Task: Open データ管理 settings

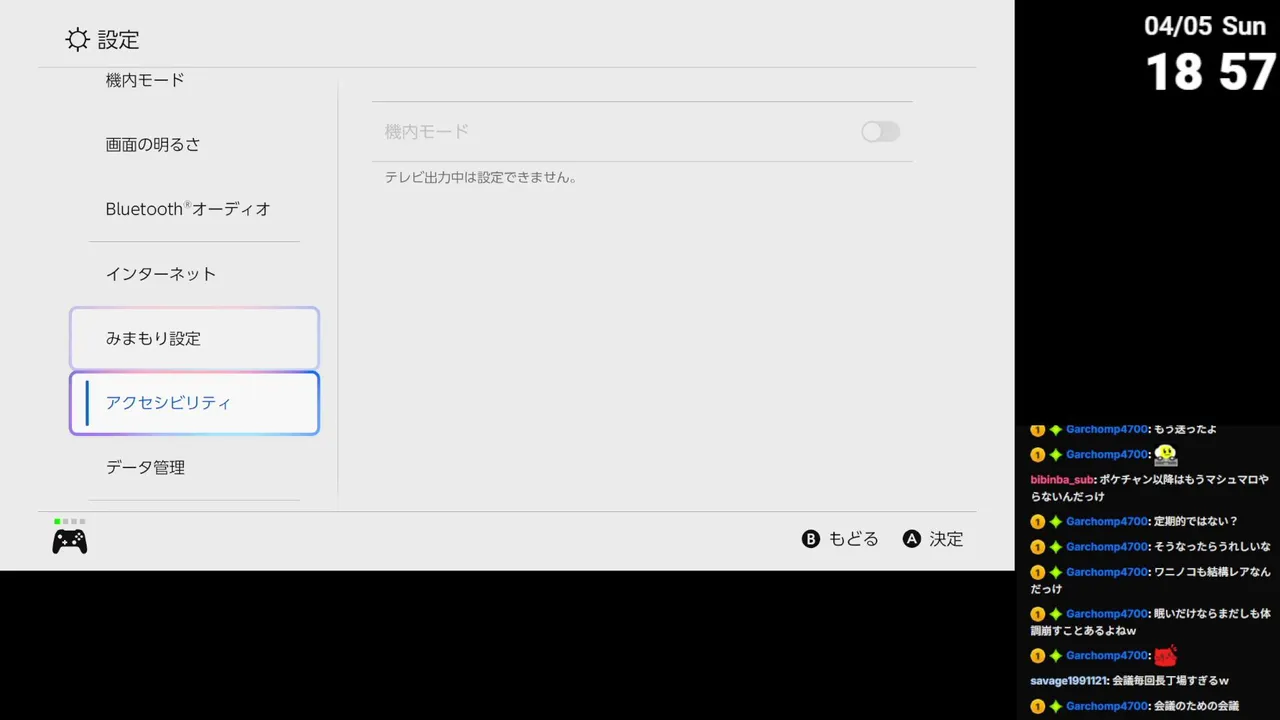Action: [145, 467]
